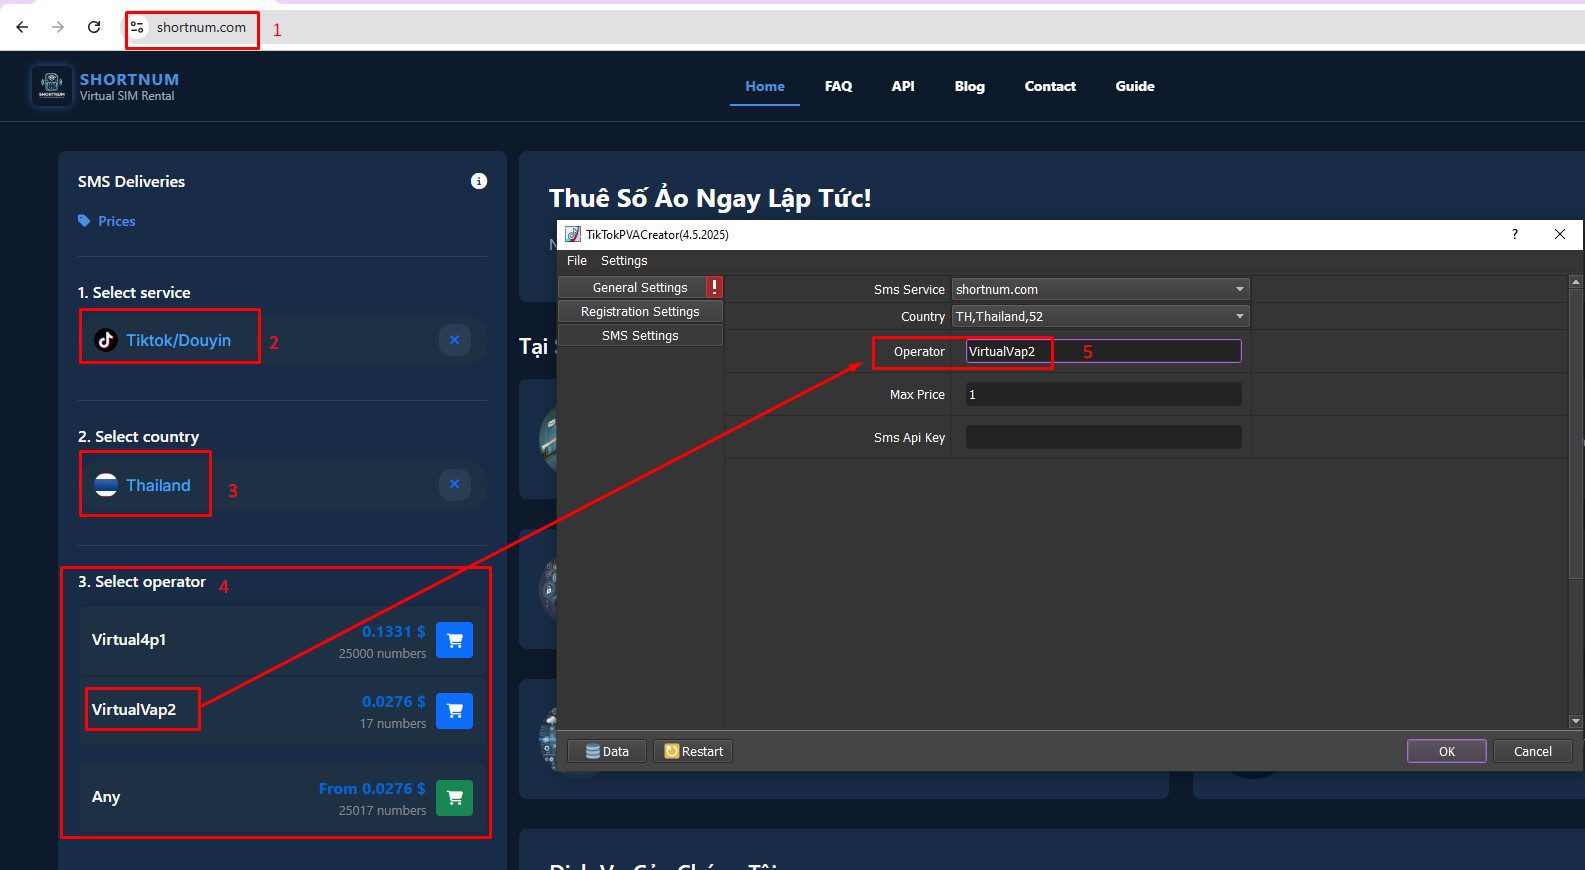Click the Sms Api Key field
Screen dimensions: 1585x870
click(x=1104, y=437)
